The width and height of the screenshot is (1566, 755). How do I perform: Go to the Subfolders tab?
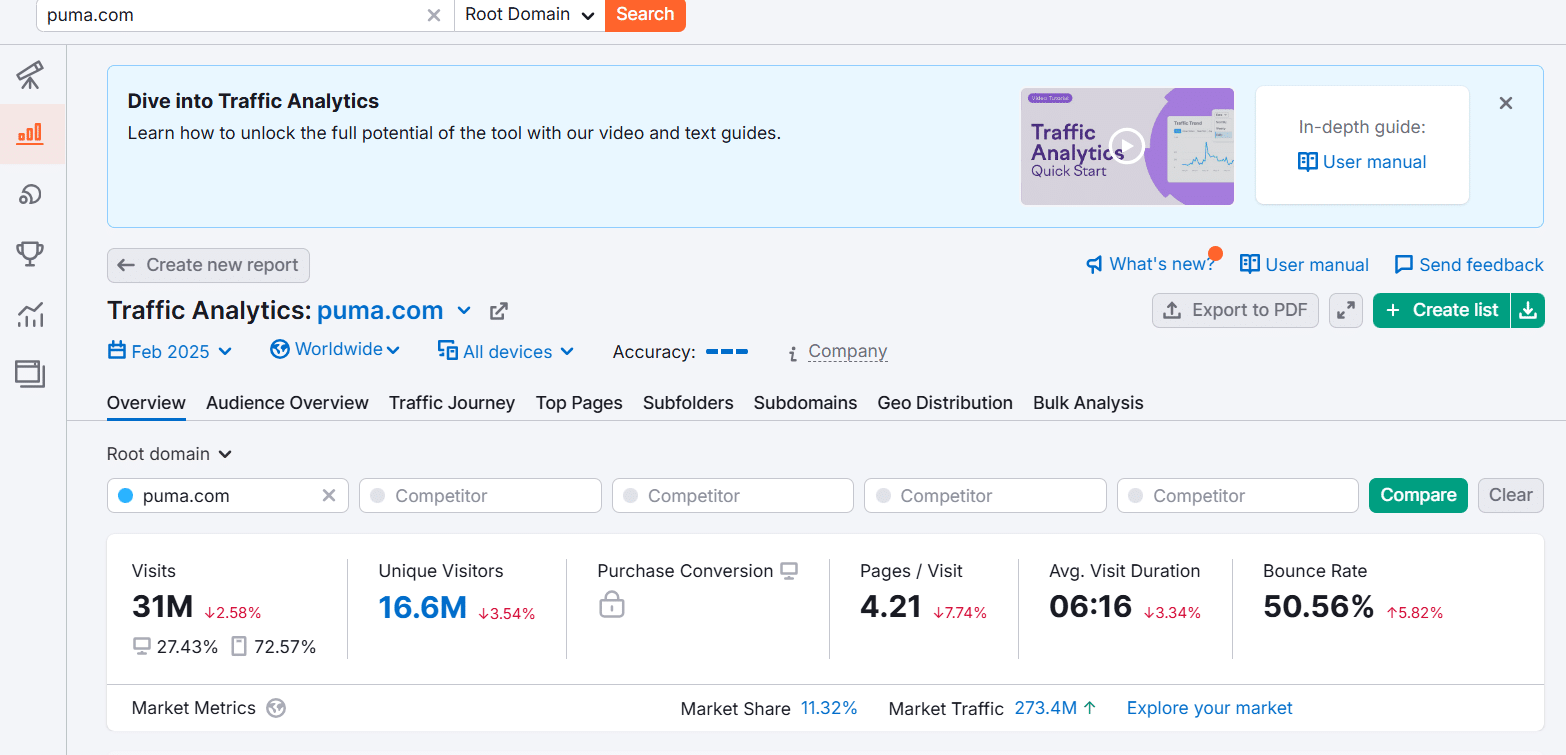[x=688, y=403]
